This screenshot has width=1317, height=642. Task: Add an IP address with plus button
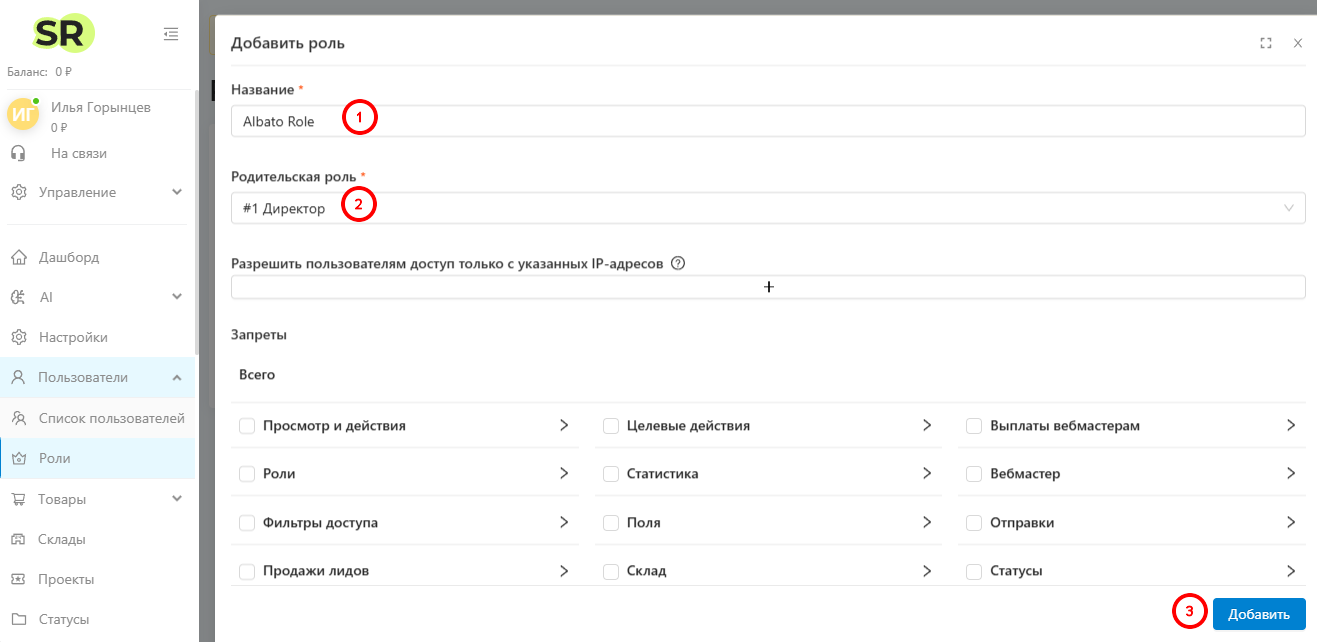coord(768,287)
